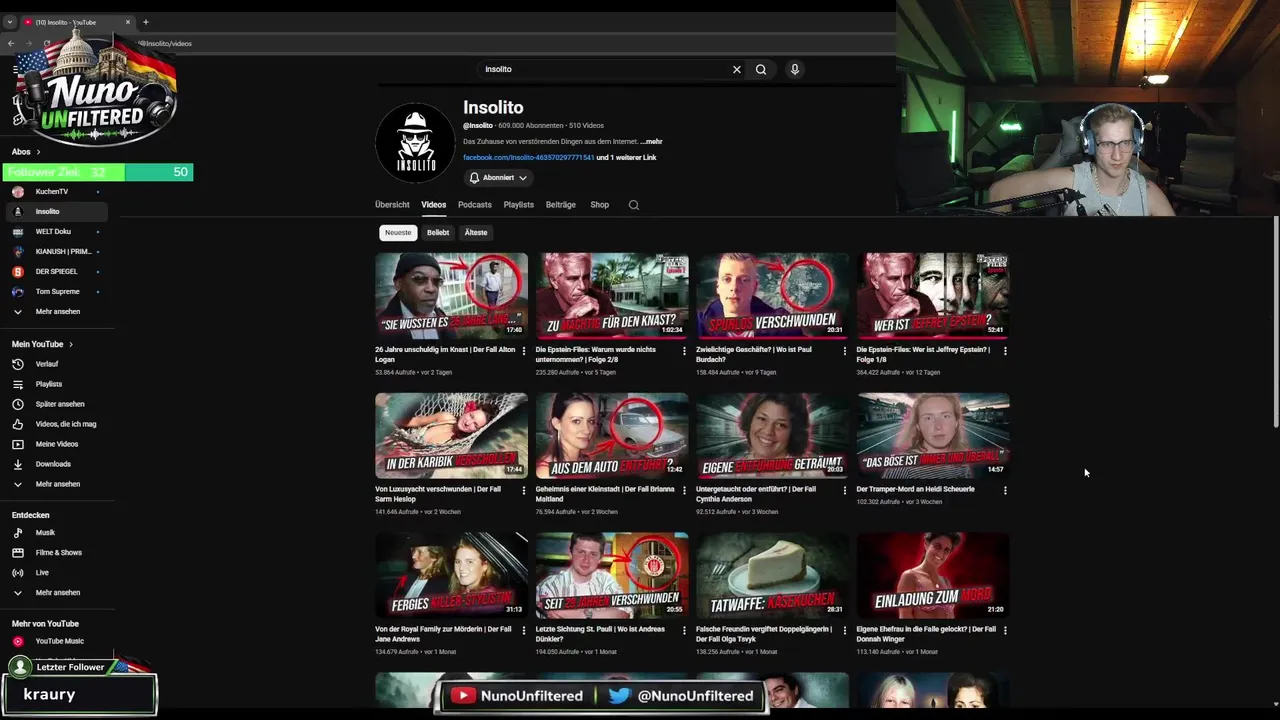Image resolution: width=1280 pixels, height=720 pixels.
Task: Open Downloads in sidebar
Action: tap(55, 464)
